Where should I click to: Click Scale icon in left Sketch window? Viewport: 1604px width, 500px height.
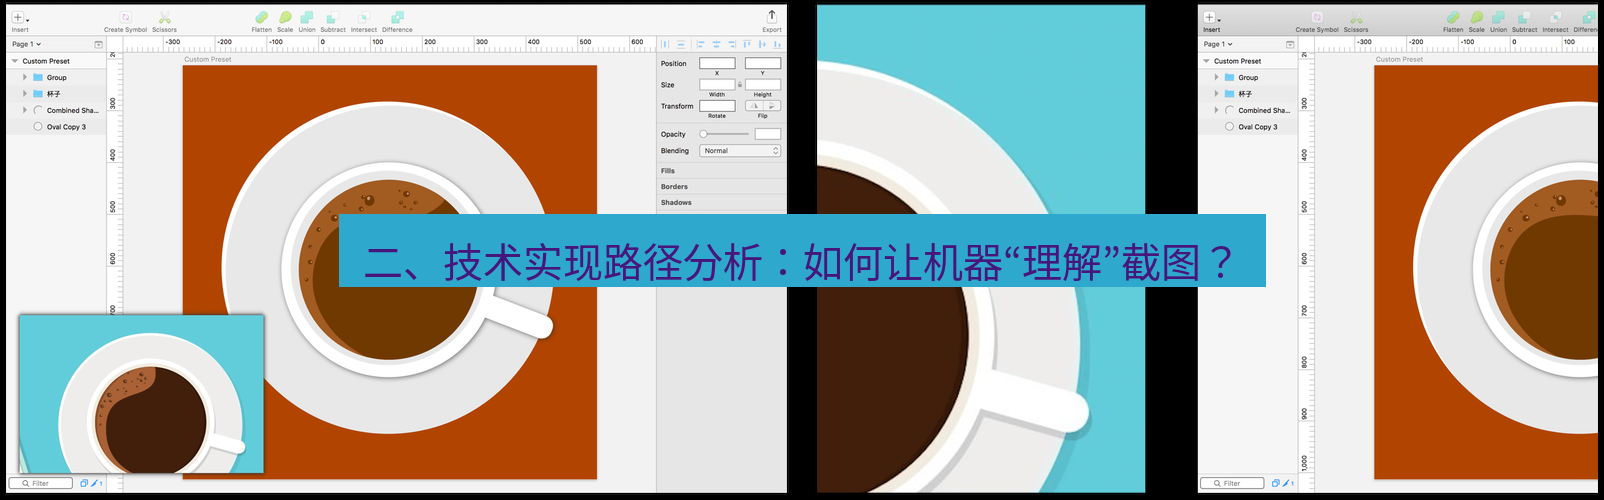[x=285, y=17]
